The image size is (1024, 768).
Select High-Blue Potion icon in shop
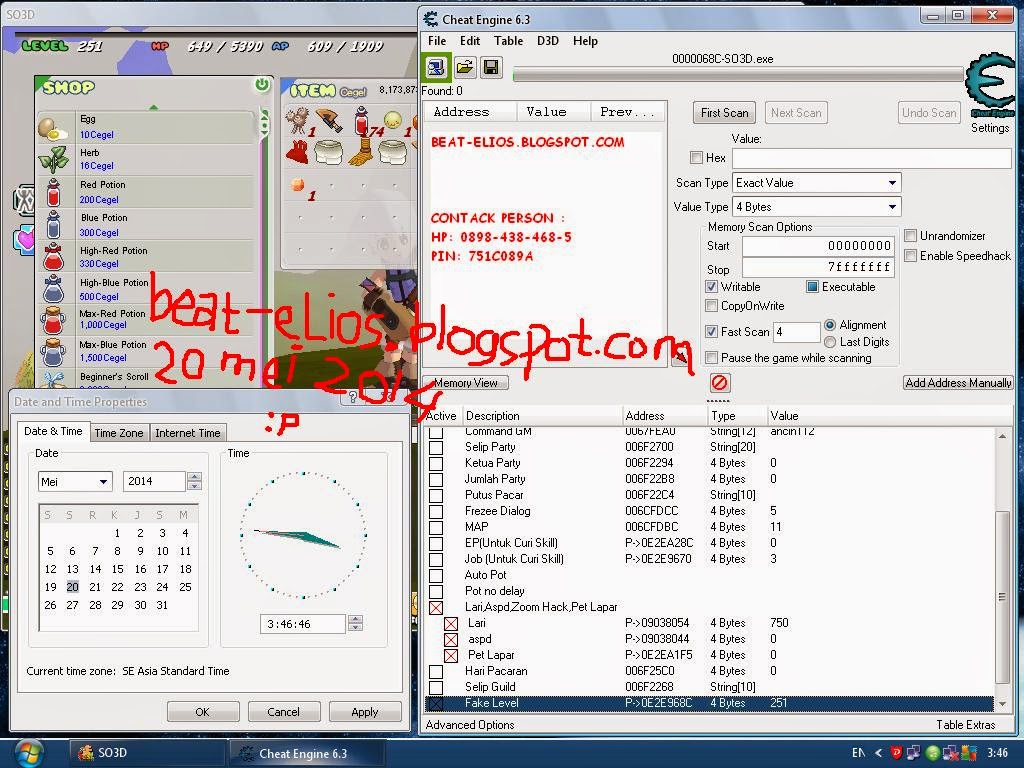pos(54,289)
